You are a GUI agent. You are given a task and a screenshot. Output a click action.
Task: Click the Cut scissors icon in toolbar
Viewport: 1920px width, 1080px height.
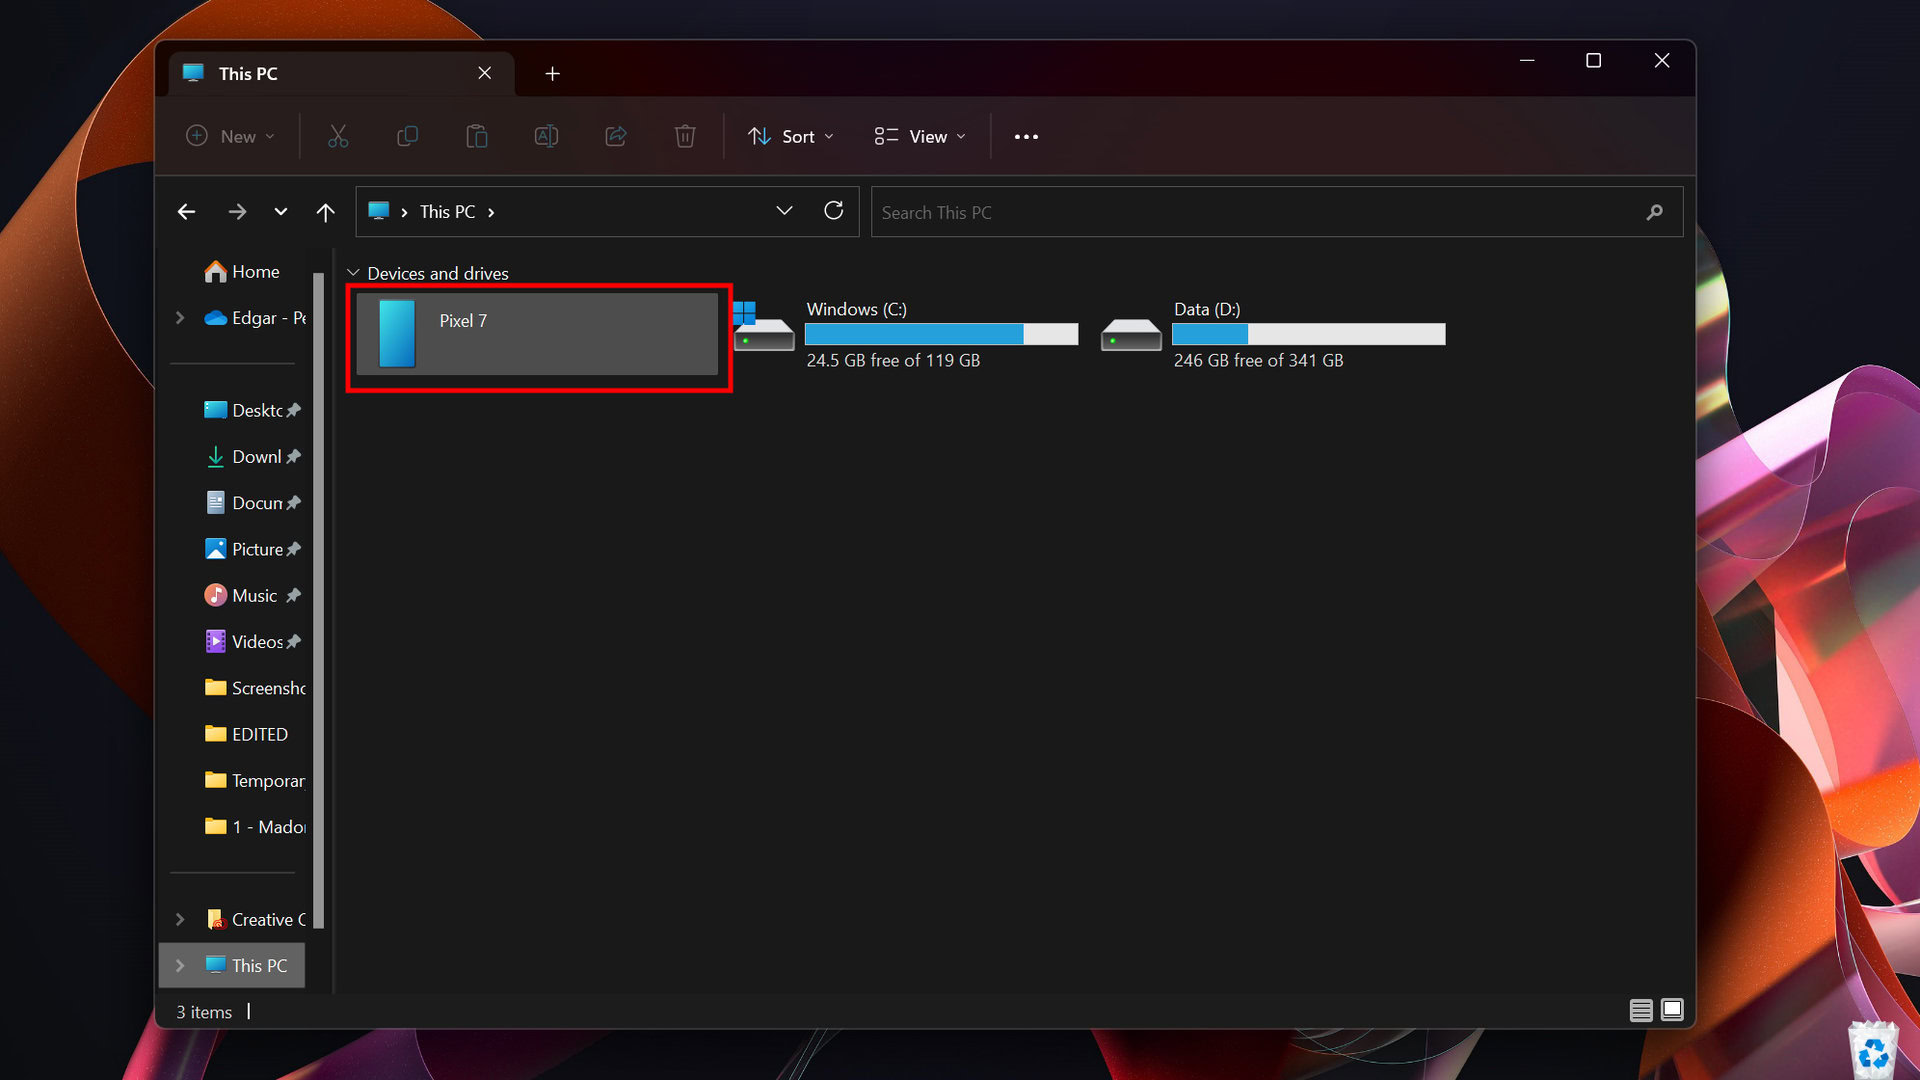338,136
